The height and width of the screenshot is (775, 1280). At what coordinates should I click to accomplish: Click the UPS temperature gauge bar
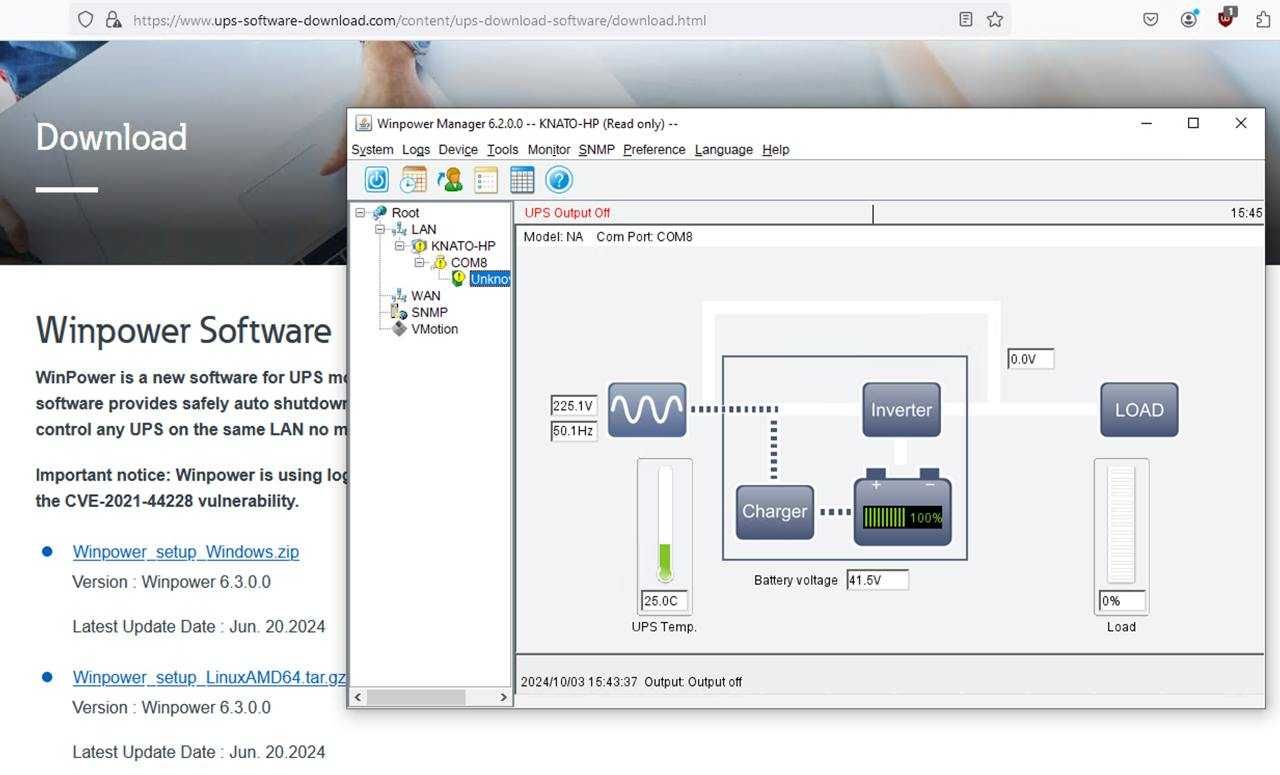[665, 524]
